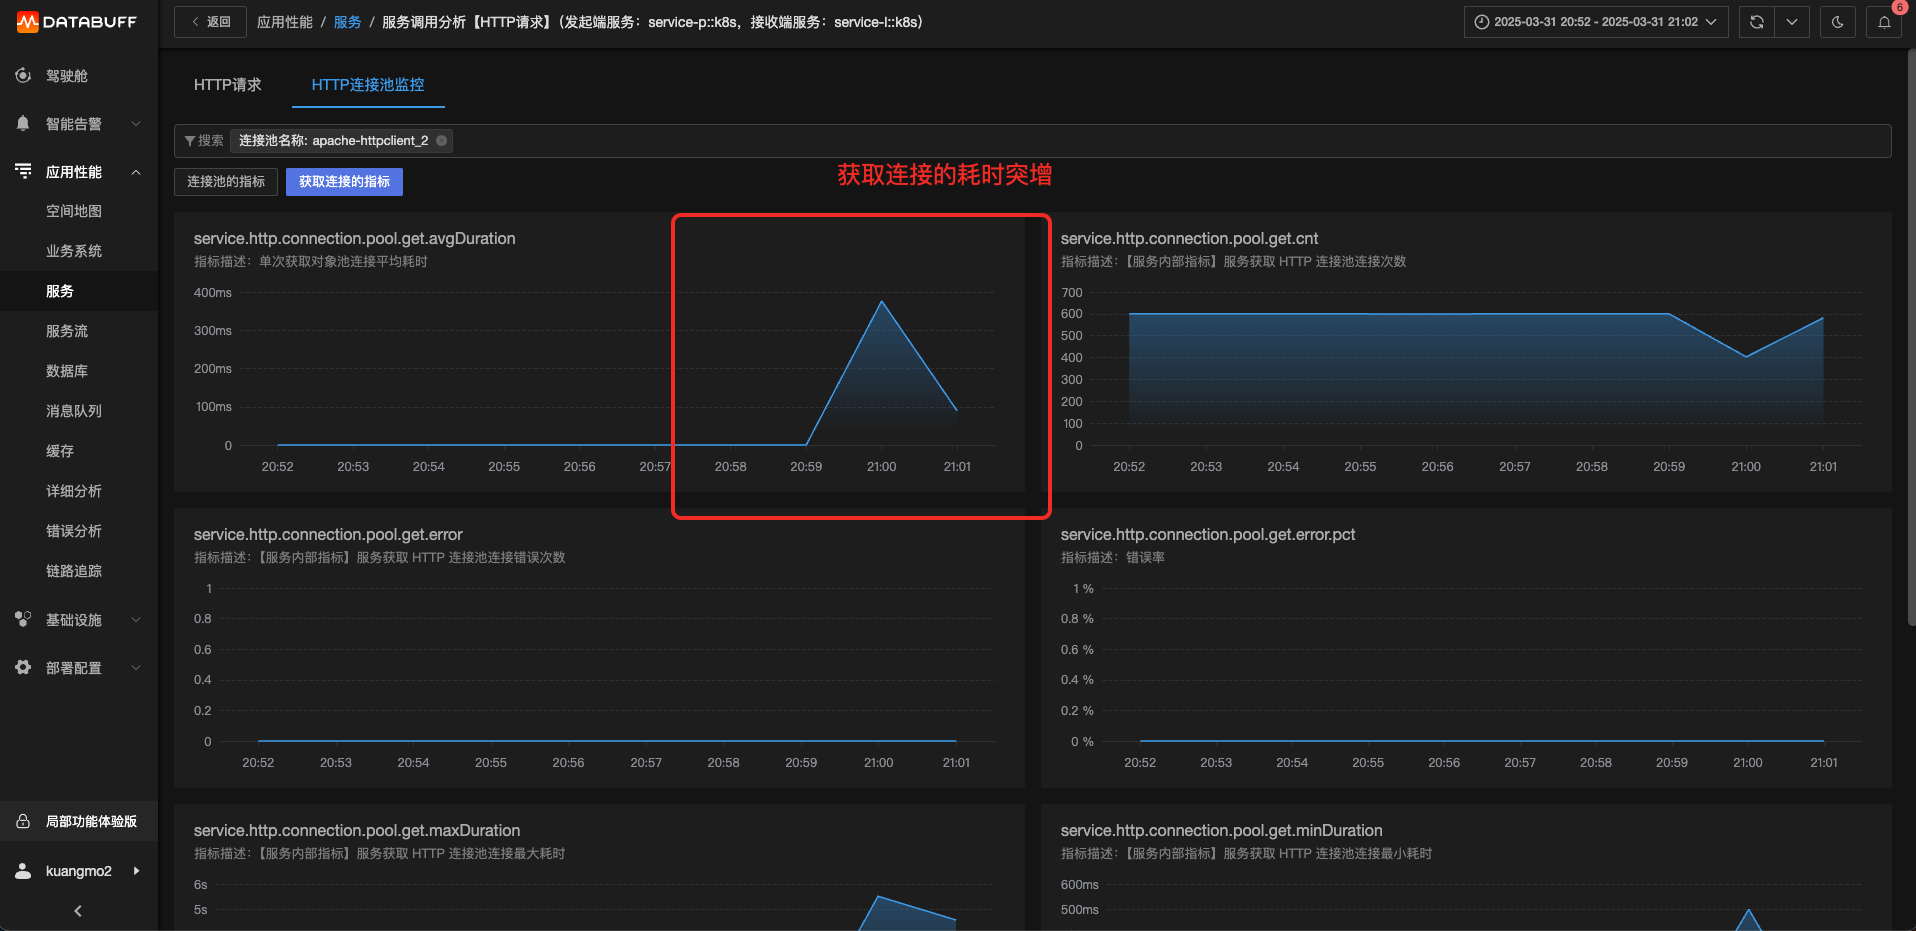Click the service.http.connection.pool.get.avgDuration title

355,239
